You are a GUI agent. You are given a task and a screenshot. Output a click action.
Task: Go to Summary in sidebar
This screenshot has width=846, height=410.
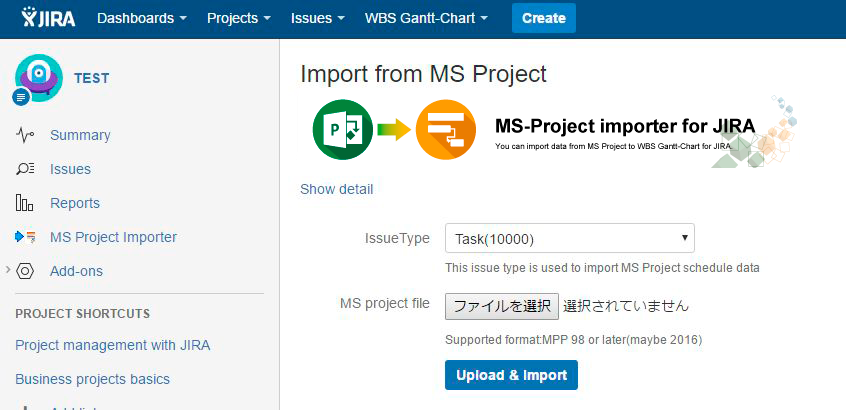pos(80,135)
